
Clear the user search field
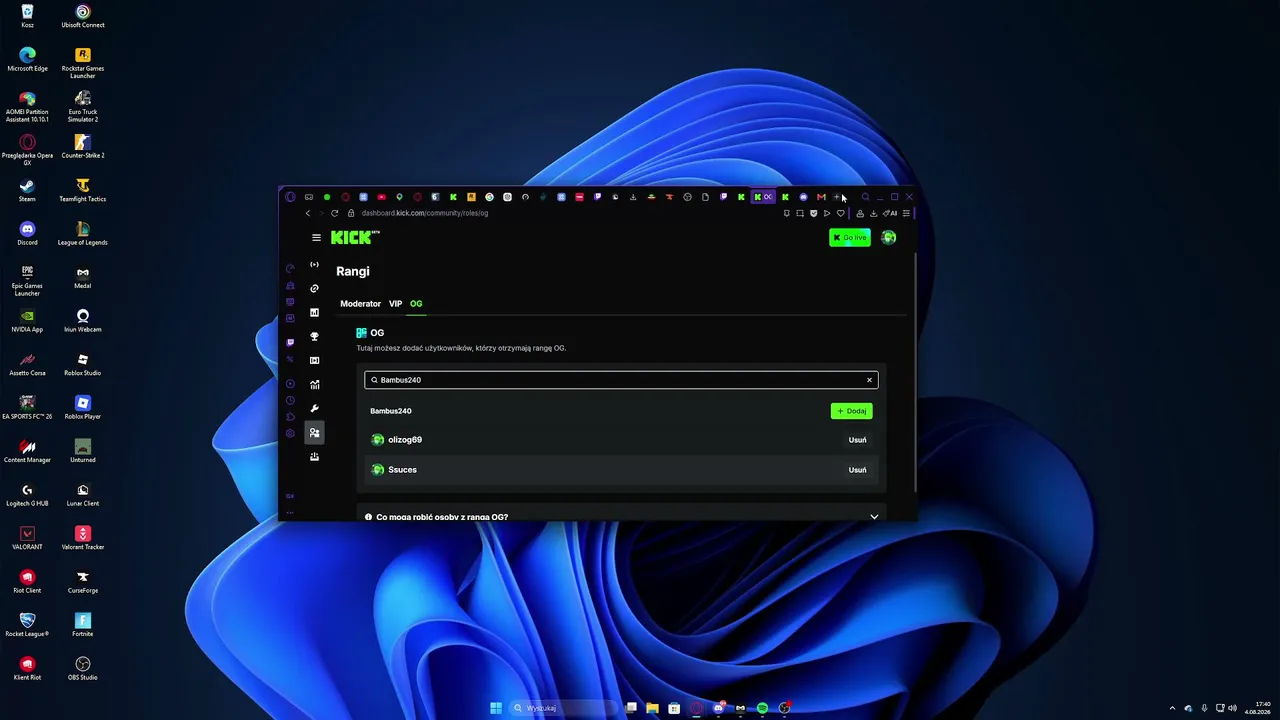pyautogui.click(x=869, y=380)
